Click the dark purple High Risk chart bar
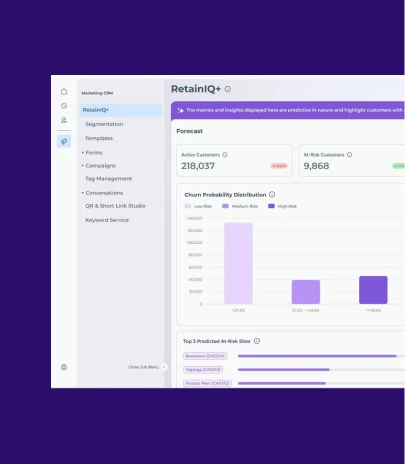Viewport: 405px width, 464px height. tap(373, 290)
